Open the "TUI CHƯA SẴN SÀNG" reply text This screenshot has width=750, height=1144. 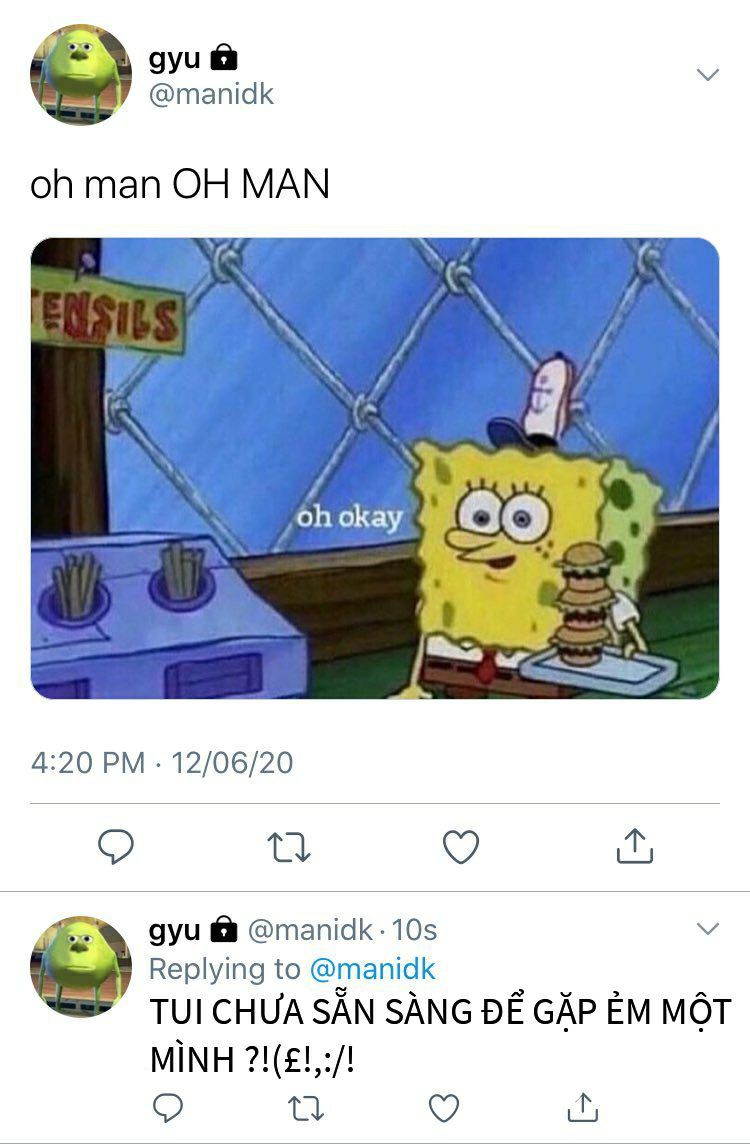click(441, 1035)
